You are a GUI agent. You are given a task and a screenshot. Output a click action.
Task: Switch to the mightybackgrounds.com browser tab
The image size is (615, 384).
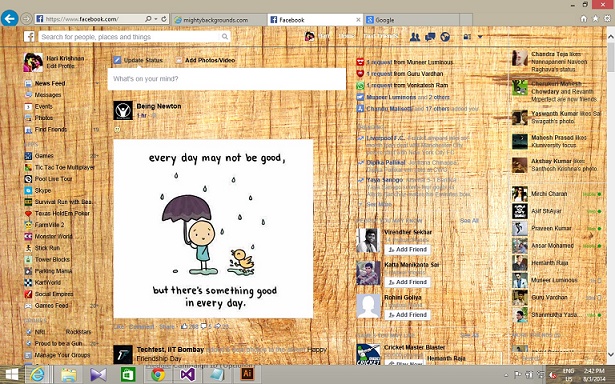click(219, 20)
